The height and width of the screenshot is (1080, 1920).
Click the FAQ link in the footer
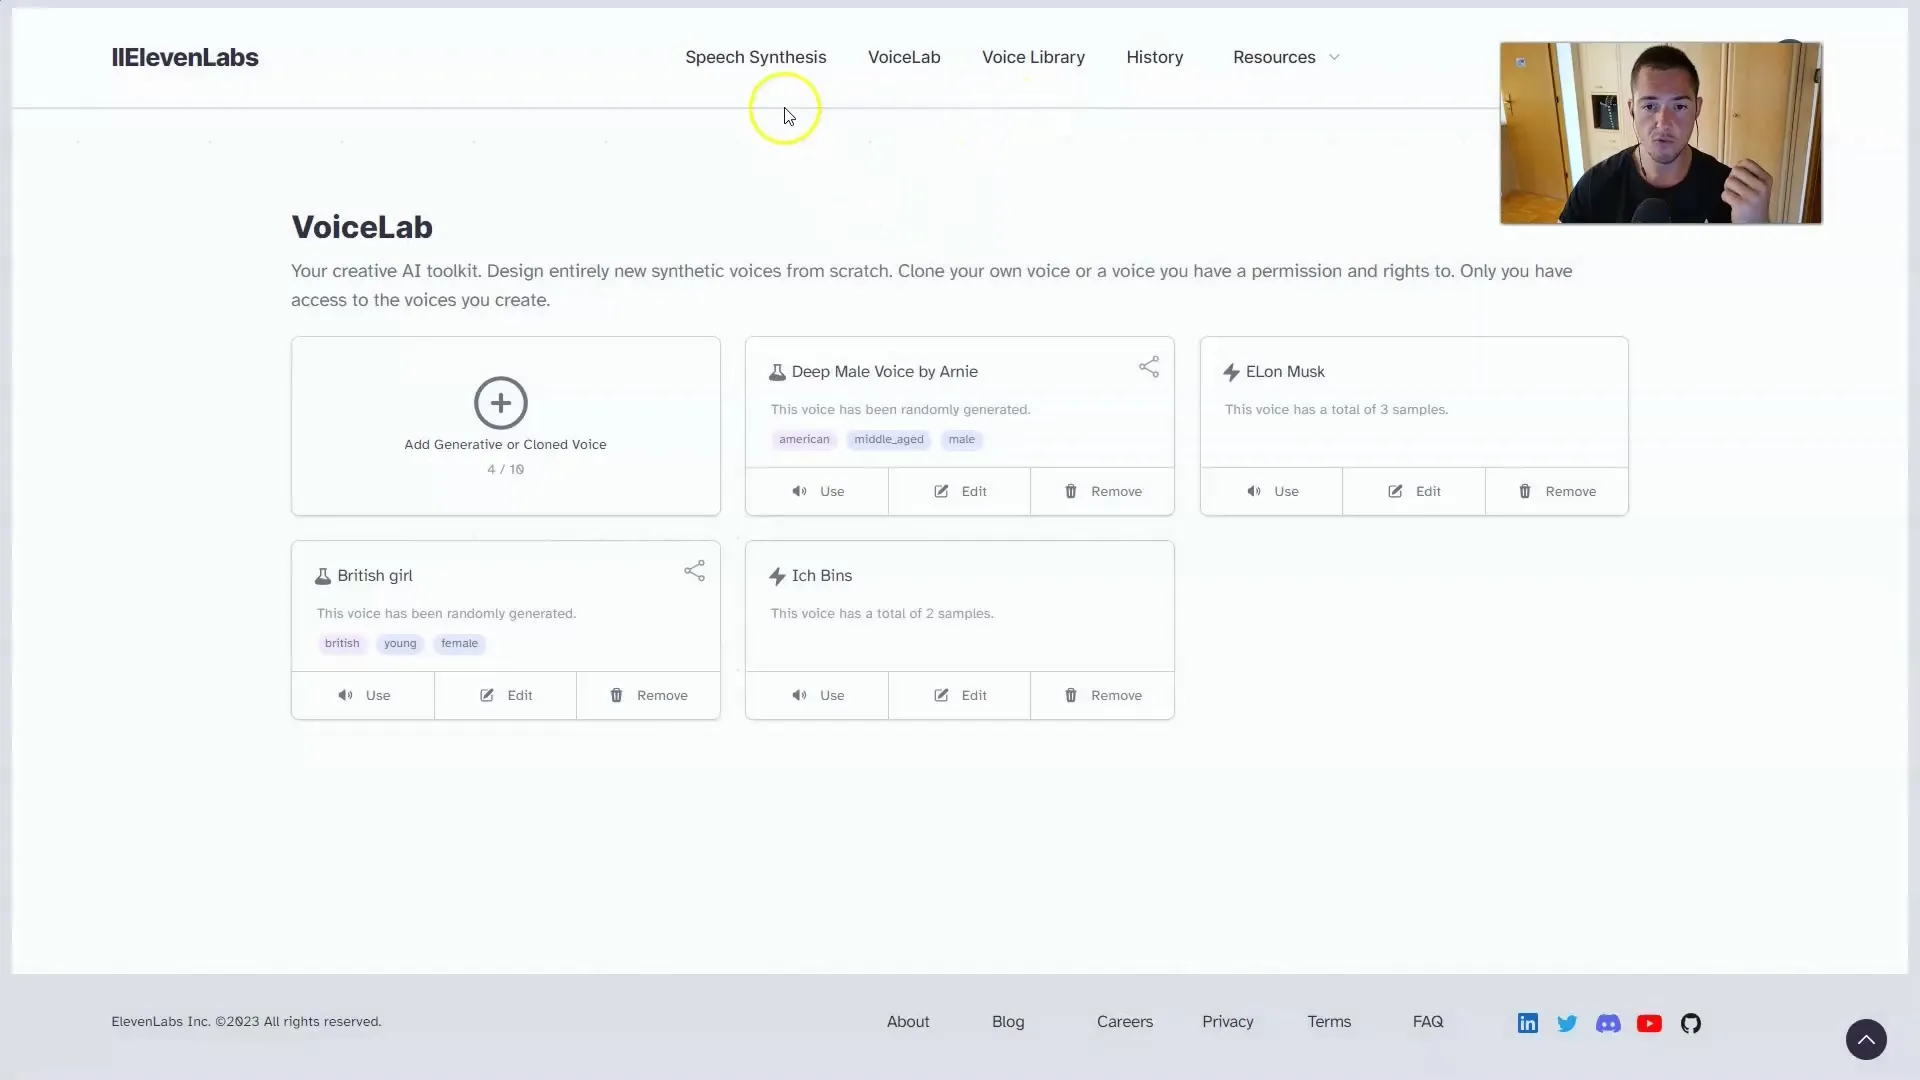click(x=1428, y=1021)
